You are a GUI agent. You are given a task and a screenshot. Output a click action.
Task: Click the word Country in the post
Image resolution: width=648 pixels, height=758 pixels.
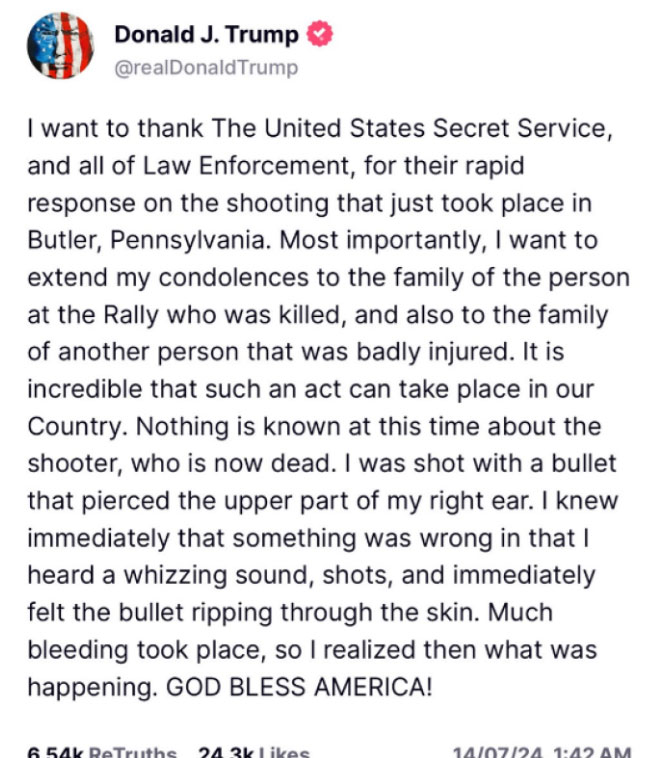point(75,427)
